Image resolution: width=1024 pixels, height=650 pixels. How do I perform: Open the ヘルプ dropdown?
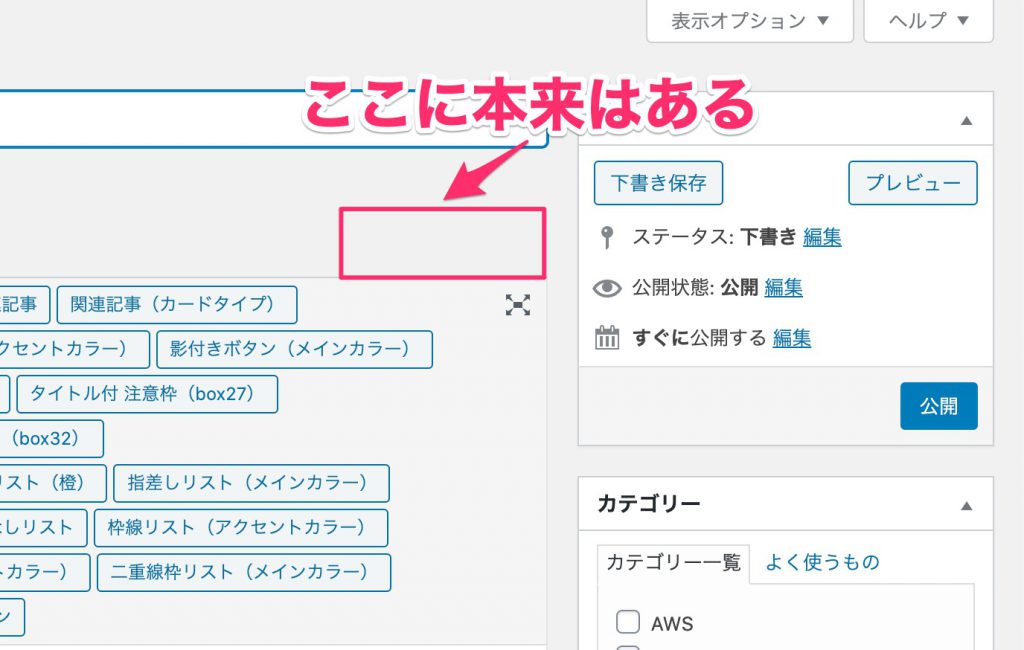pos(927,21)
